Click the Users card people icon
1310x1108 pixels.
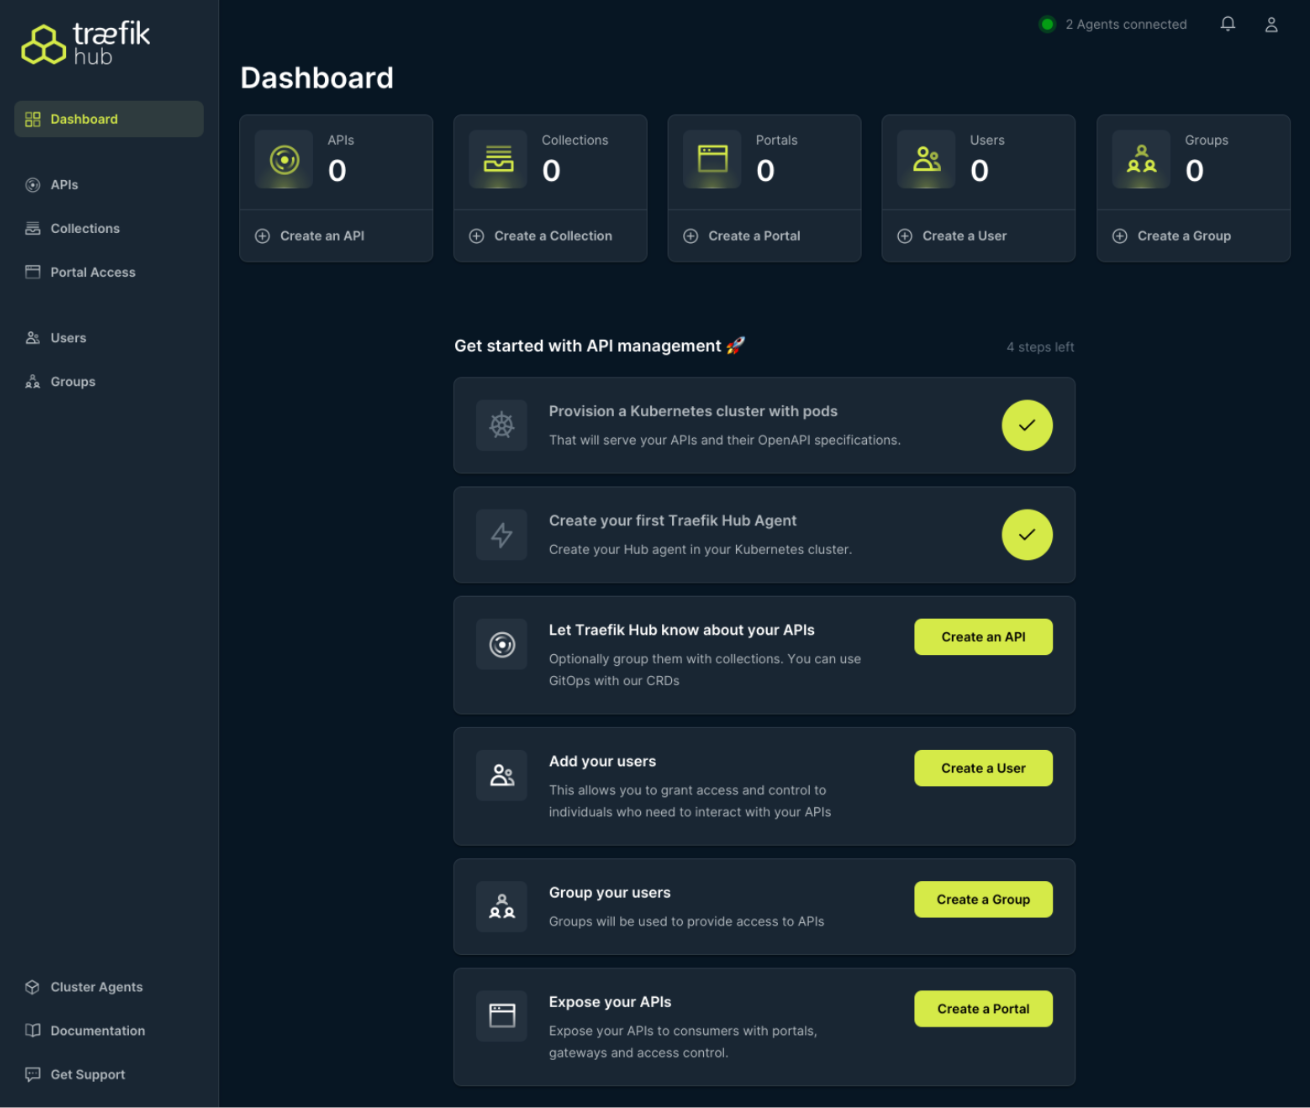point(926,159)
